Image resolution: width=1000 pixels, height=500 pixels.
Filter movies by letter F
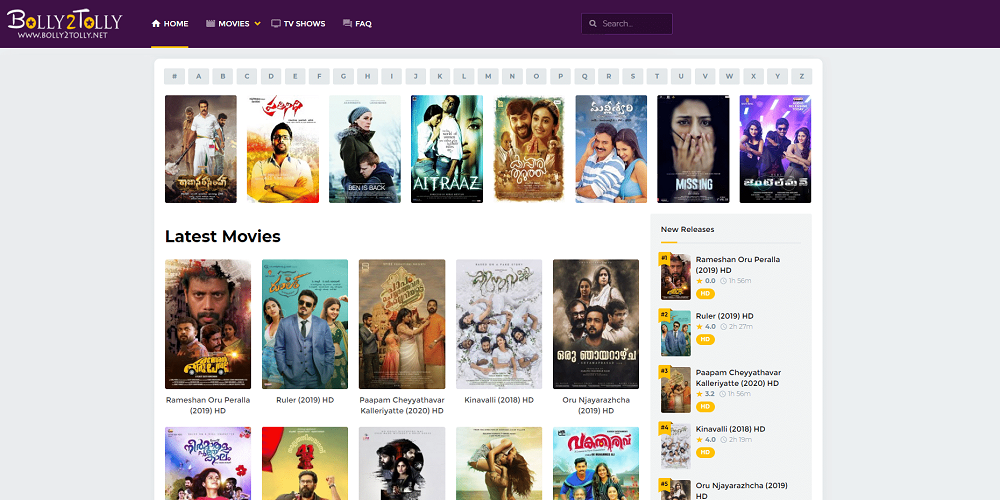tap(319, 77)
